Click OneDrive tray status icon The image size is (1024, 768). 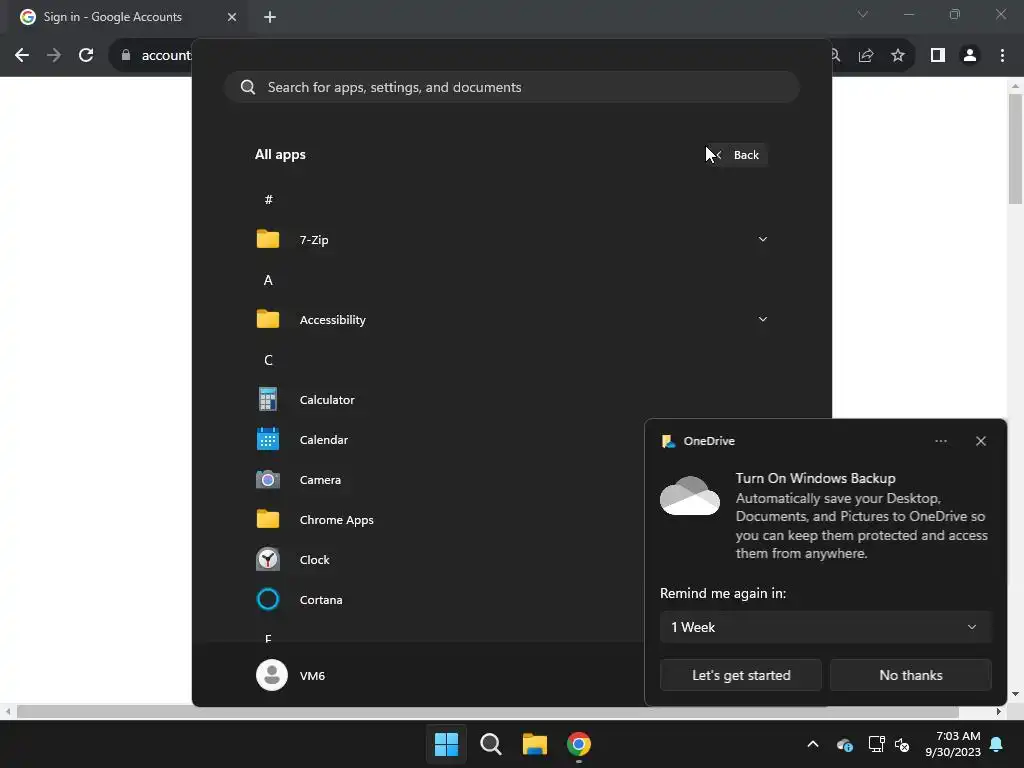[844, 744]
